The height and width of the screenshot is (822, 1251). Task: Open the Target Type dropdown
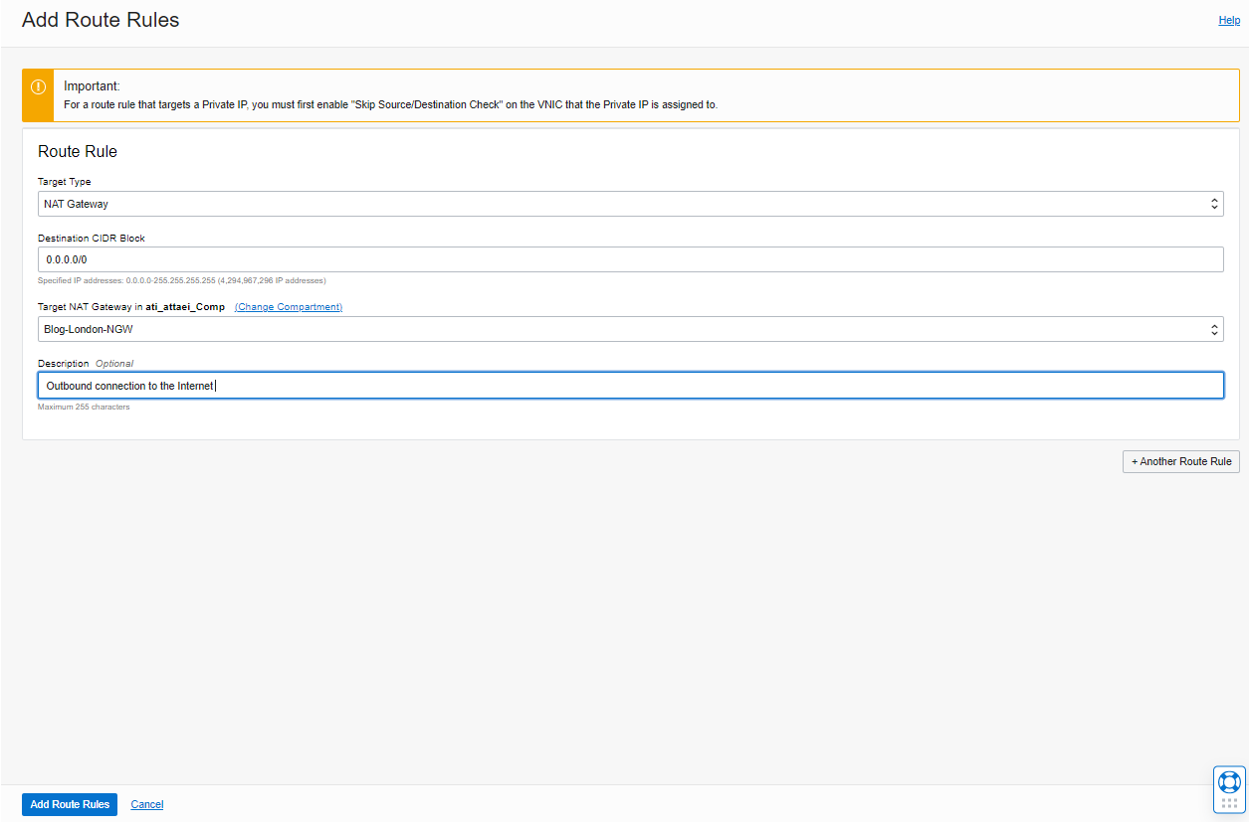(x=630, y=204)
